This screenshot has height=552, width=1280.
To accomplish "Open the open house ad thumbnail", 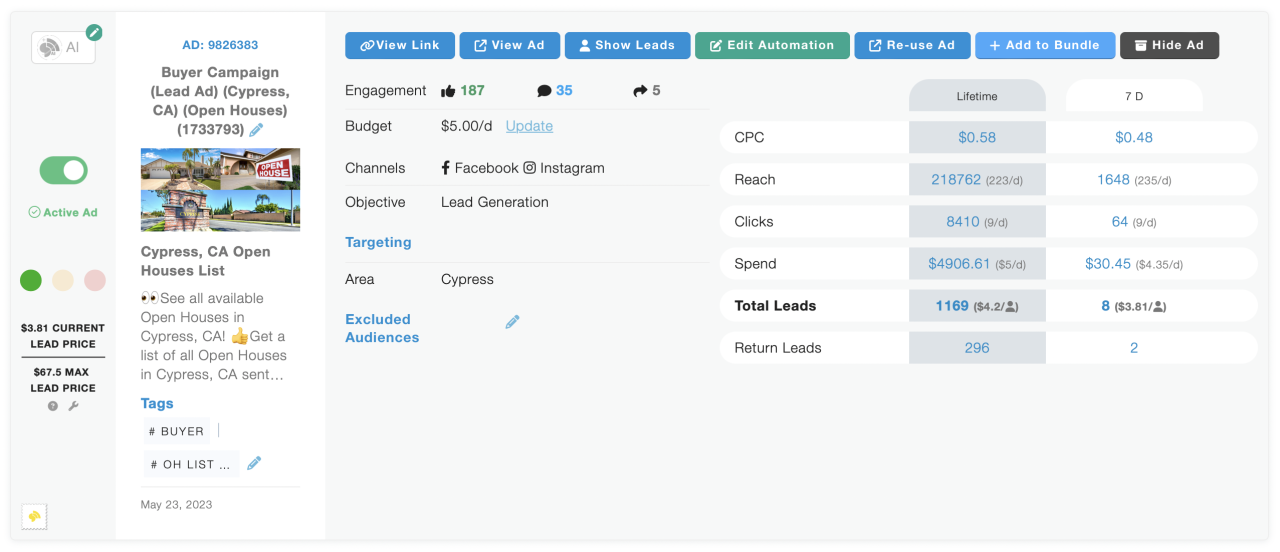I will click(x=220, y=189).
